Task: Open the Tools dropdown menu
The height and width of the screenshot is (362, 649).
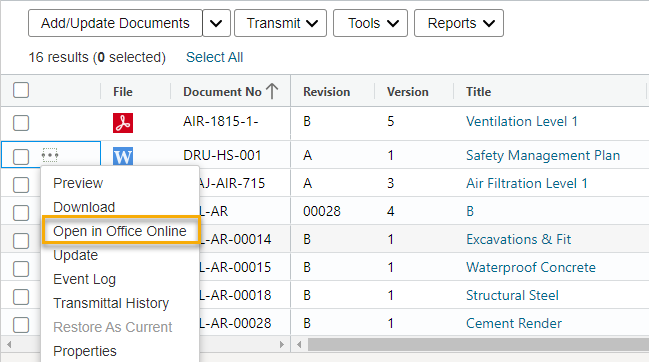Action: pos(370,23)
